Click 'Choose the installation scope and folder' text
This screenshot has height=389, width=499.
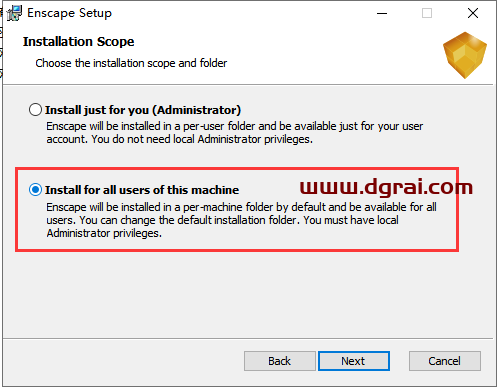pos(131,63)
